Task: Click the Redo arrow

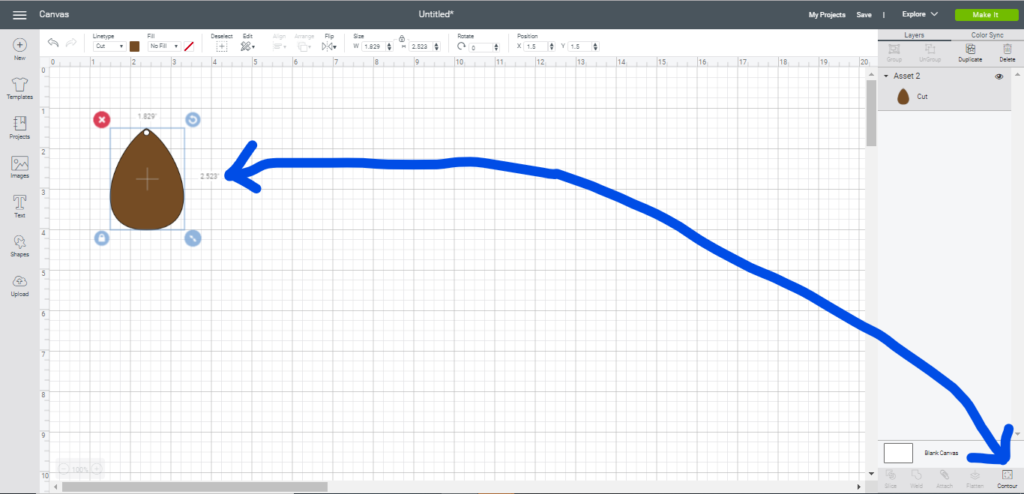Action: (x=71, y=43)
